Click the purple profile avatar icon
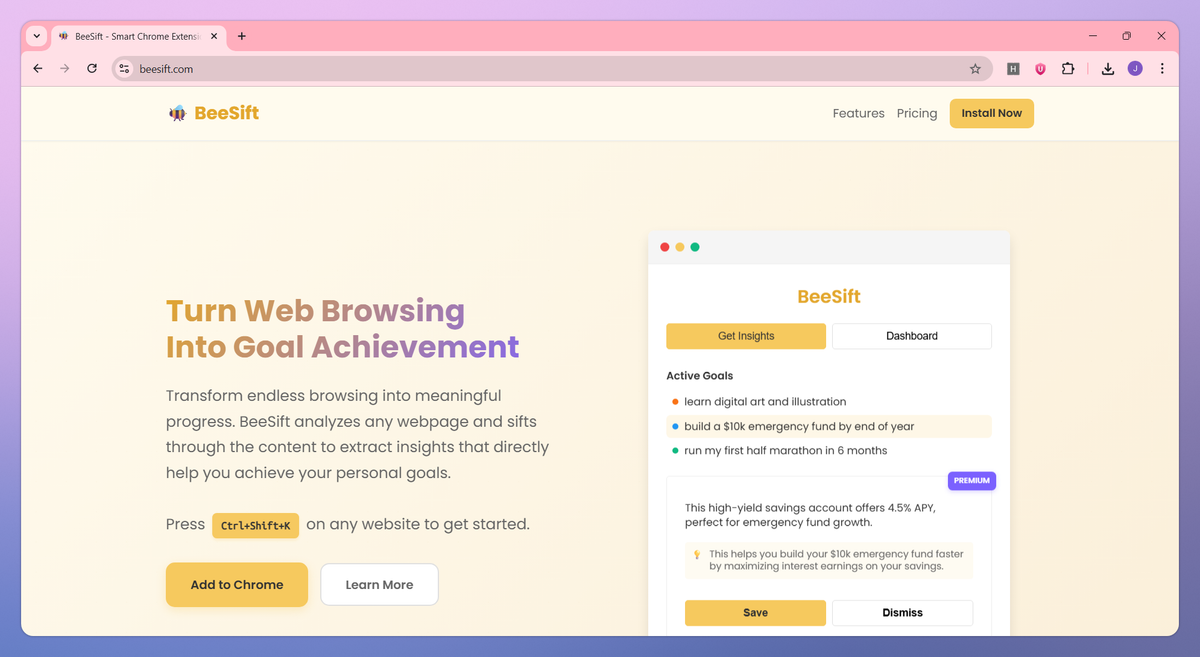 (1135, 69)
